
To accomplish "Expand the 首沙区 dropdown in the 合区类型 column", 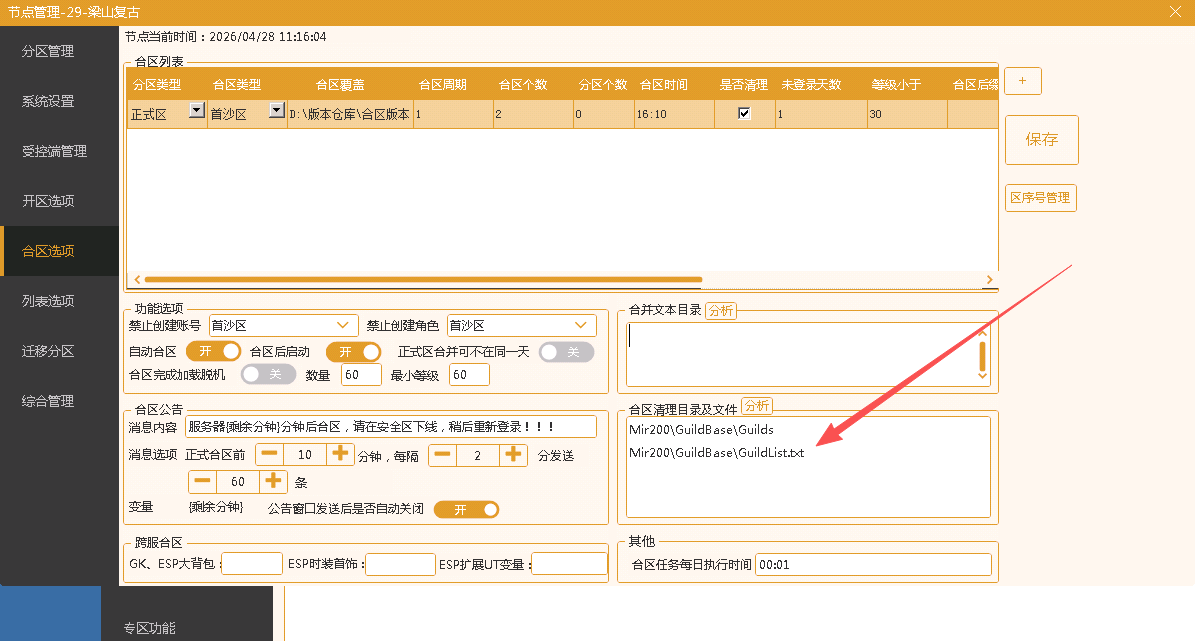I will pos(277,110).
